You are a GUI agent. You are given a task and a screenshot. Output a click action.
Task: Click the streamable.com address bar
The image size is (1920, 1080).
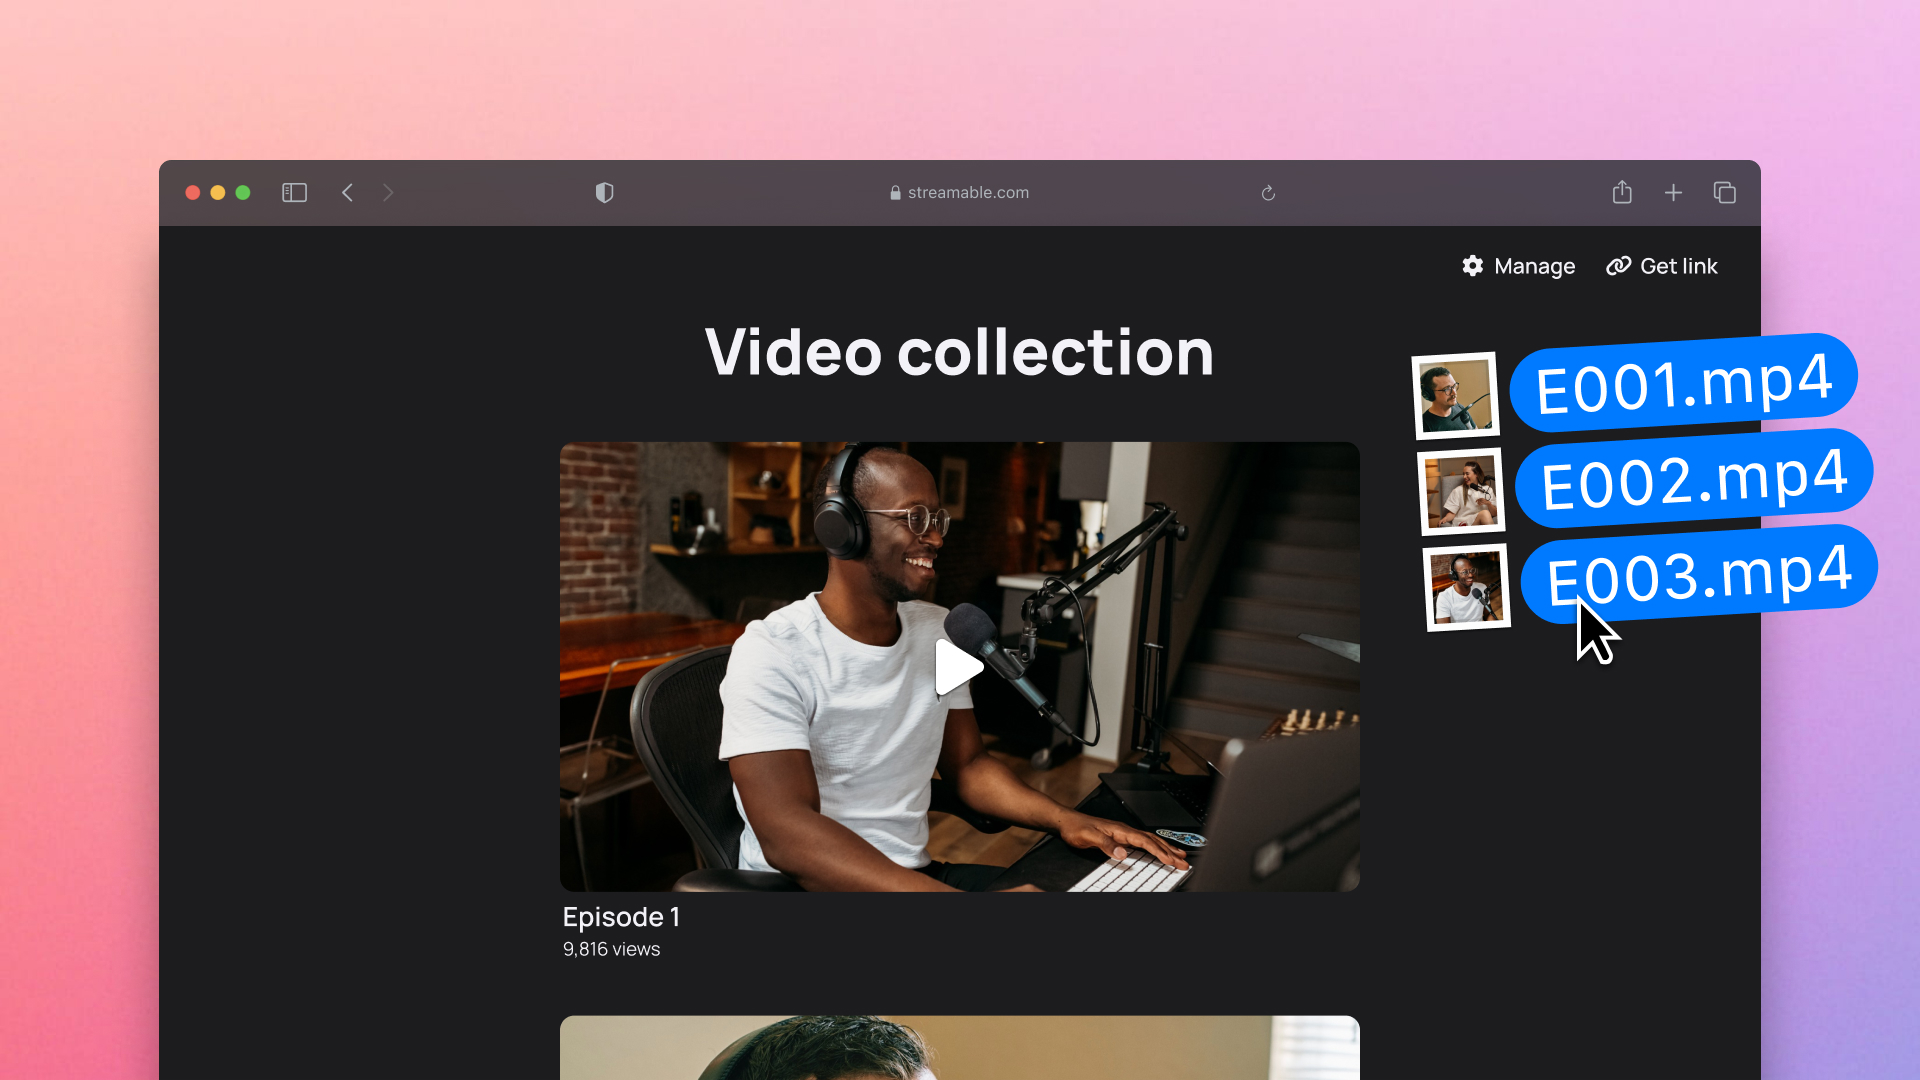point(960,193)
